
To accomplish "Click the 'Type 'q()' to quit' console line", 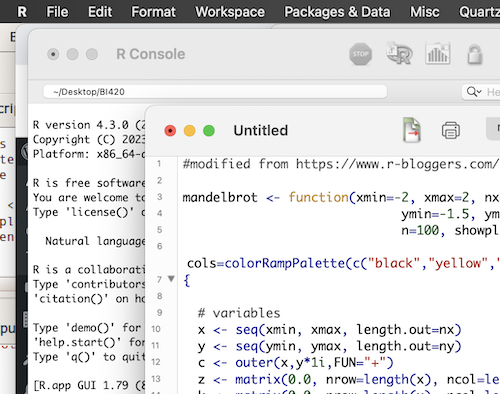I will pyautogui.click(x=89, y=357).
